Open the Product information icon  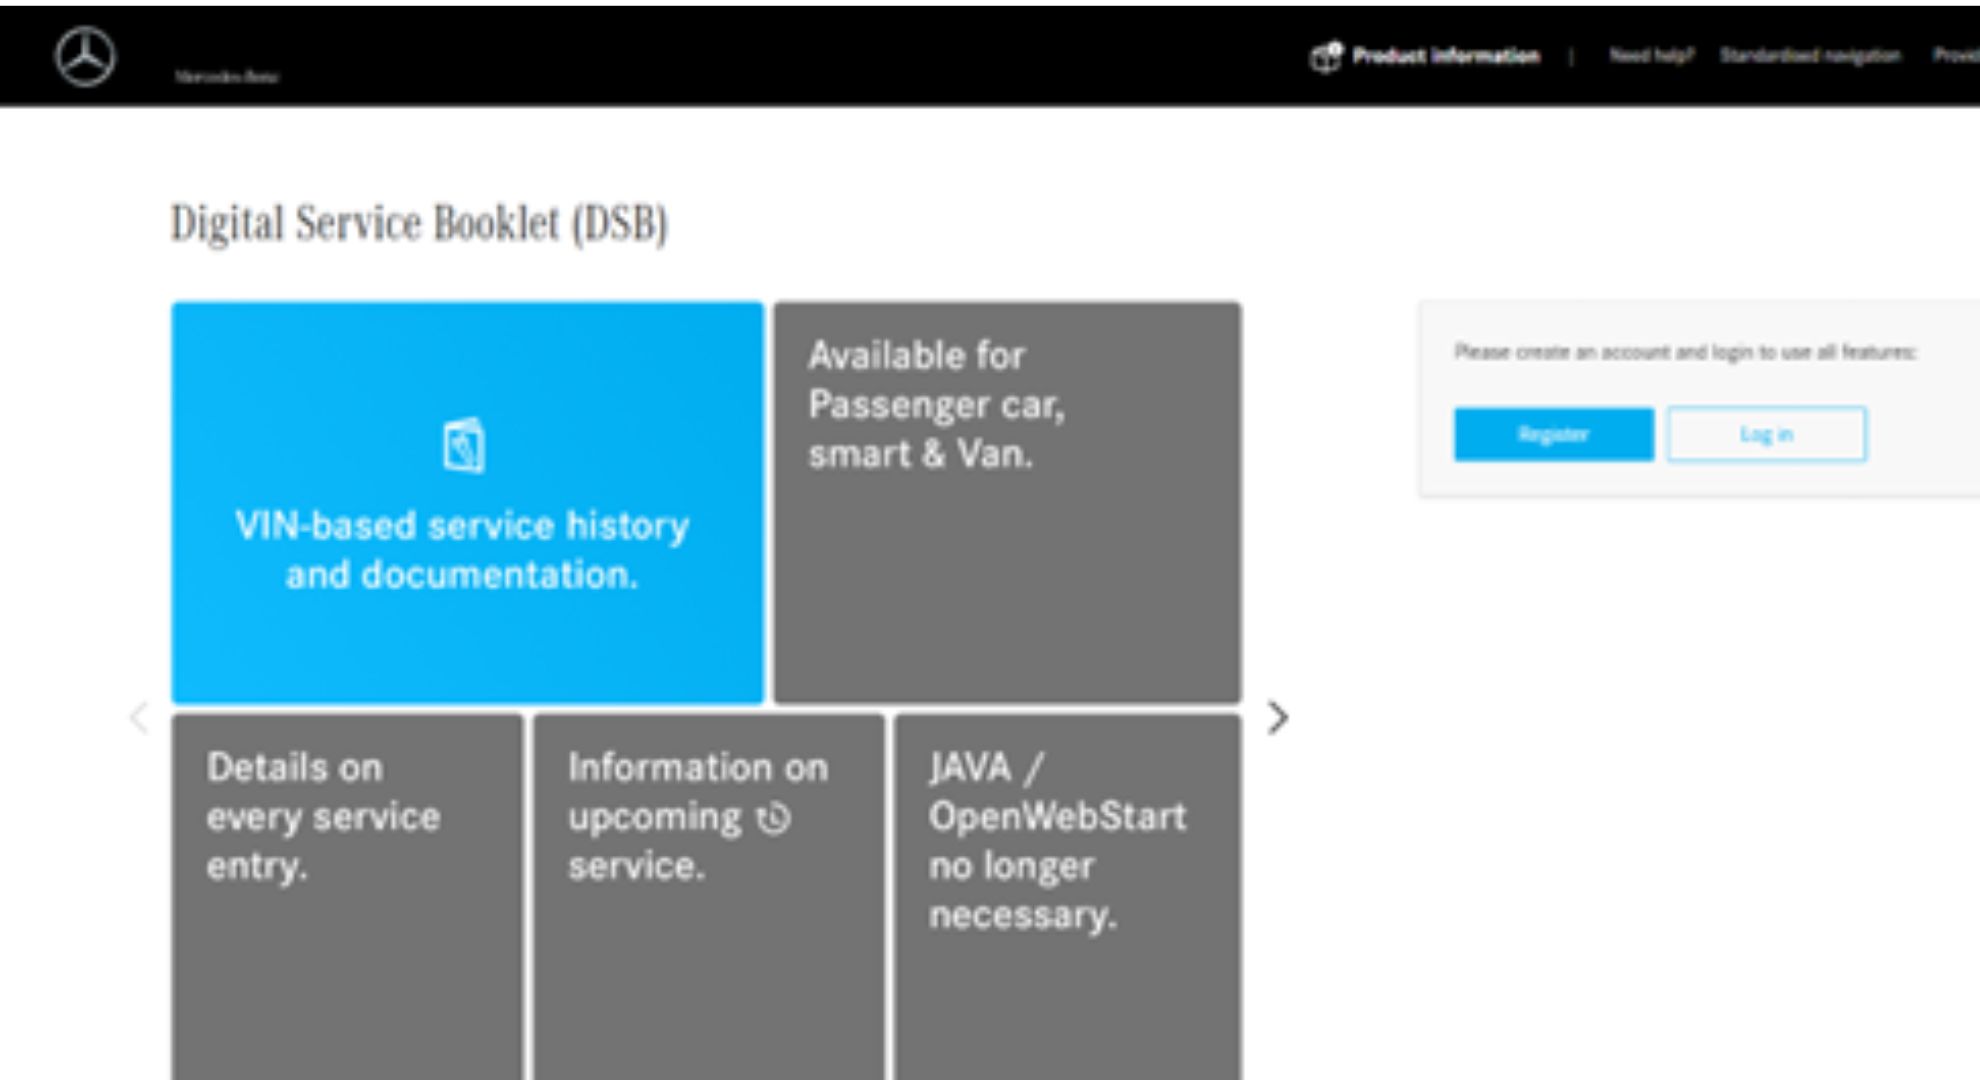(1326, 56)
